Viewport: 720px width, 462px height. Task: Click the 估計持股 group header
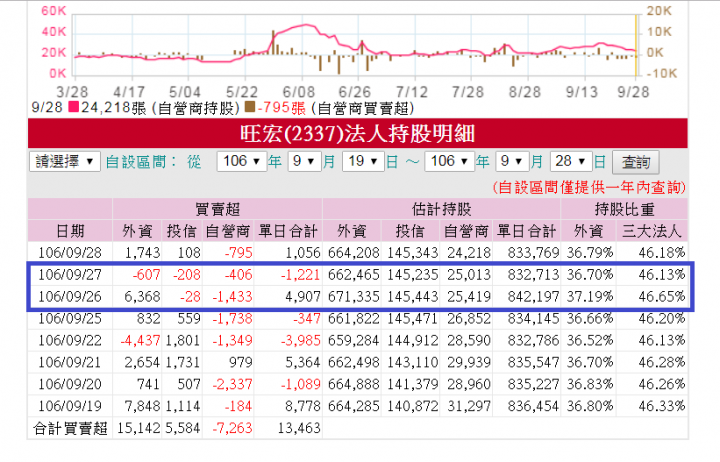click(x=441, y=209)
